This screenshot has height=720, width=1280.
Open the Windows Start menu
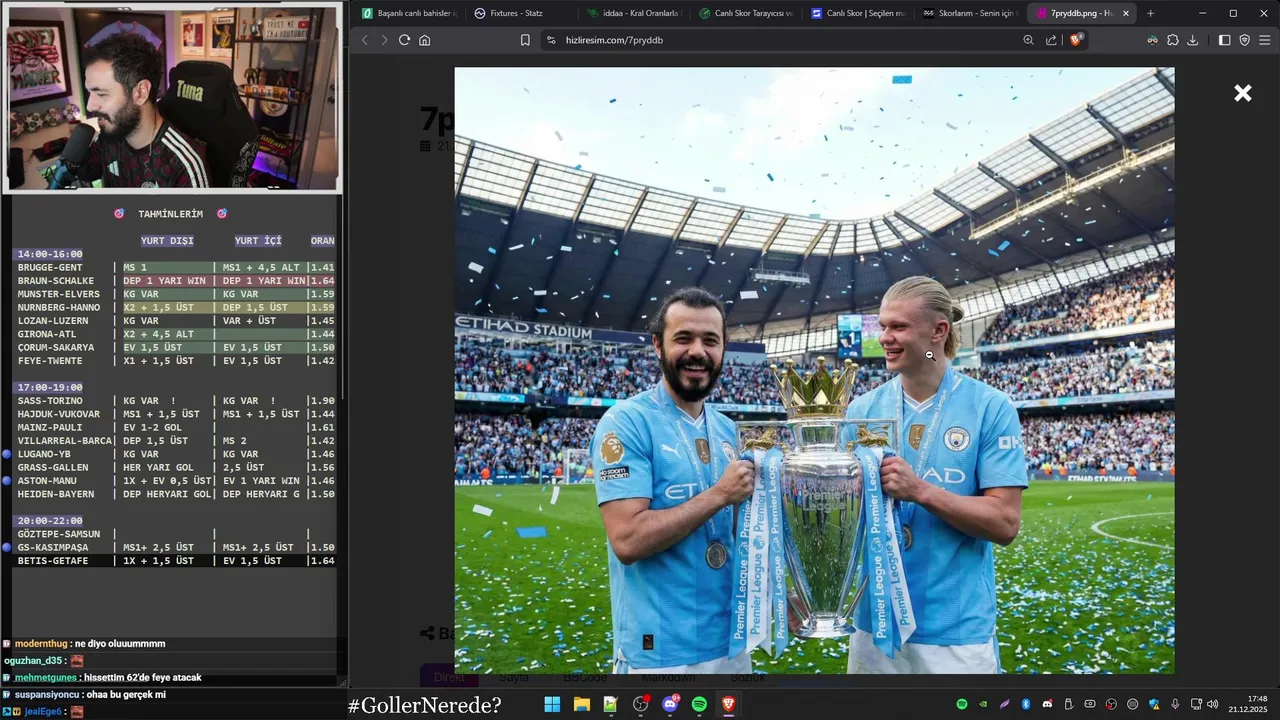(x=552, y=704)
